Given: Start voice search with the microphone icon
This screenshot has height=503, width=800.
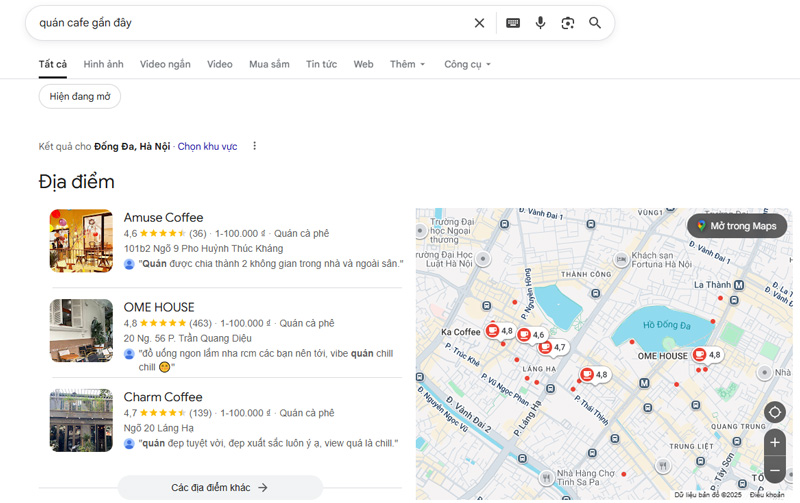Looking at the screenshot, I should (x=540, y=23).
